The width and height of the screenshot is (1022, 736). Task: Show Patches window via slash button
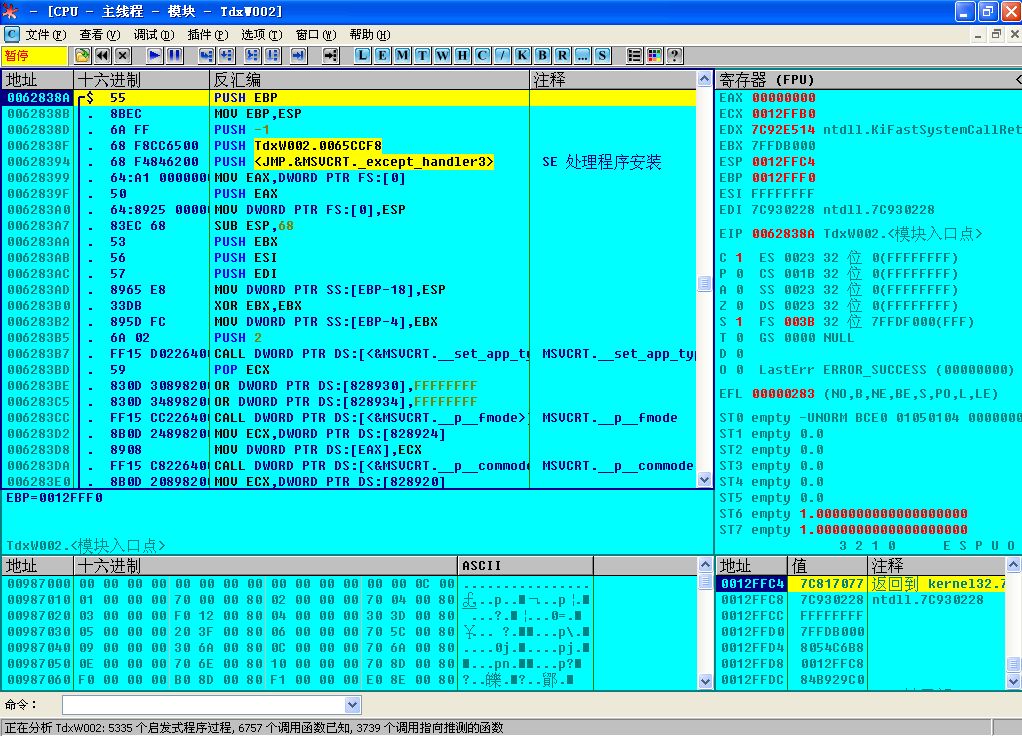(503, 55)
